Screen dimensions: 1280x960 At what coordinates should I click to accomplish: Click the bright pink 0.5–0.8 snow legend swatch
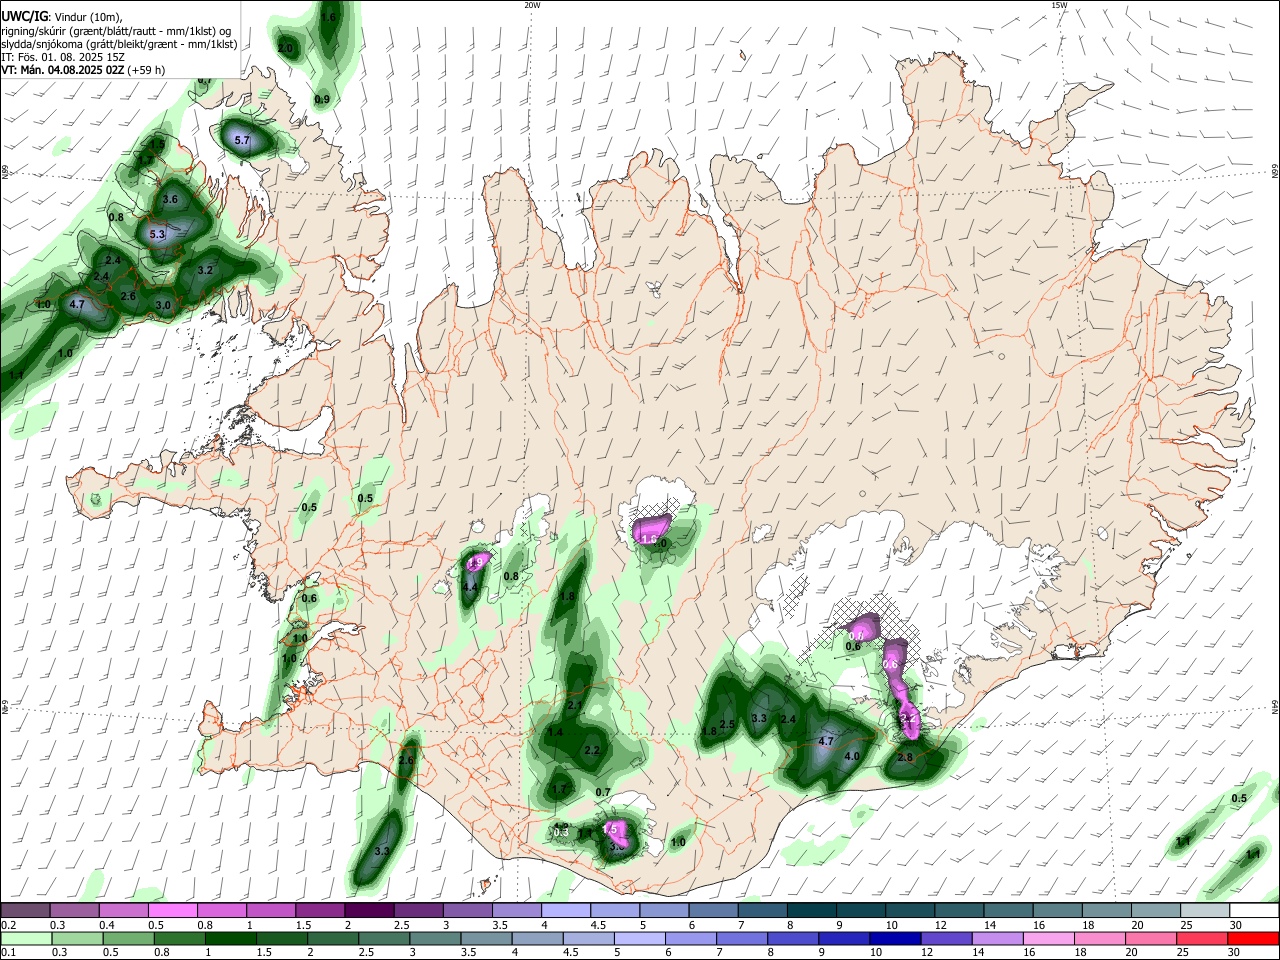(172, 910)
